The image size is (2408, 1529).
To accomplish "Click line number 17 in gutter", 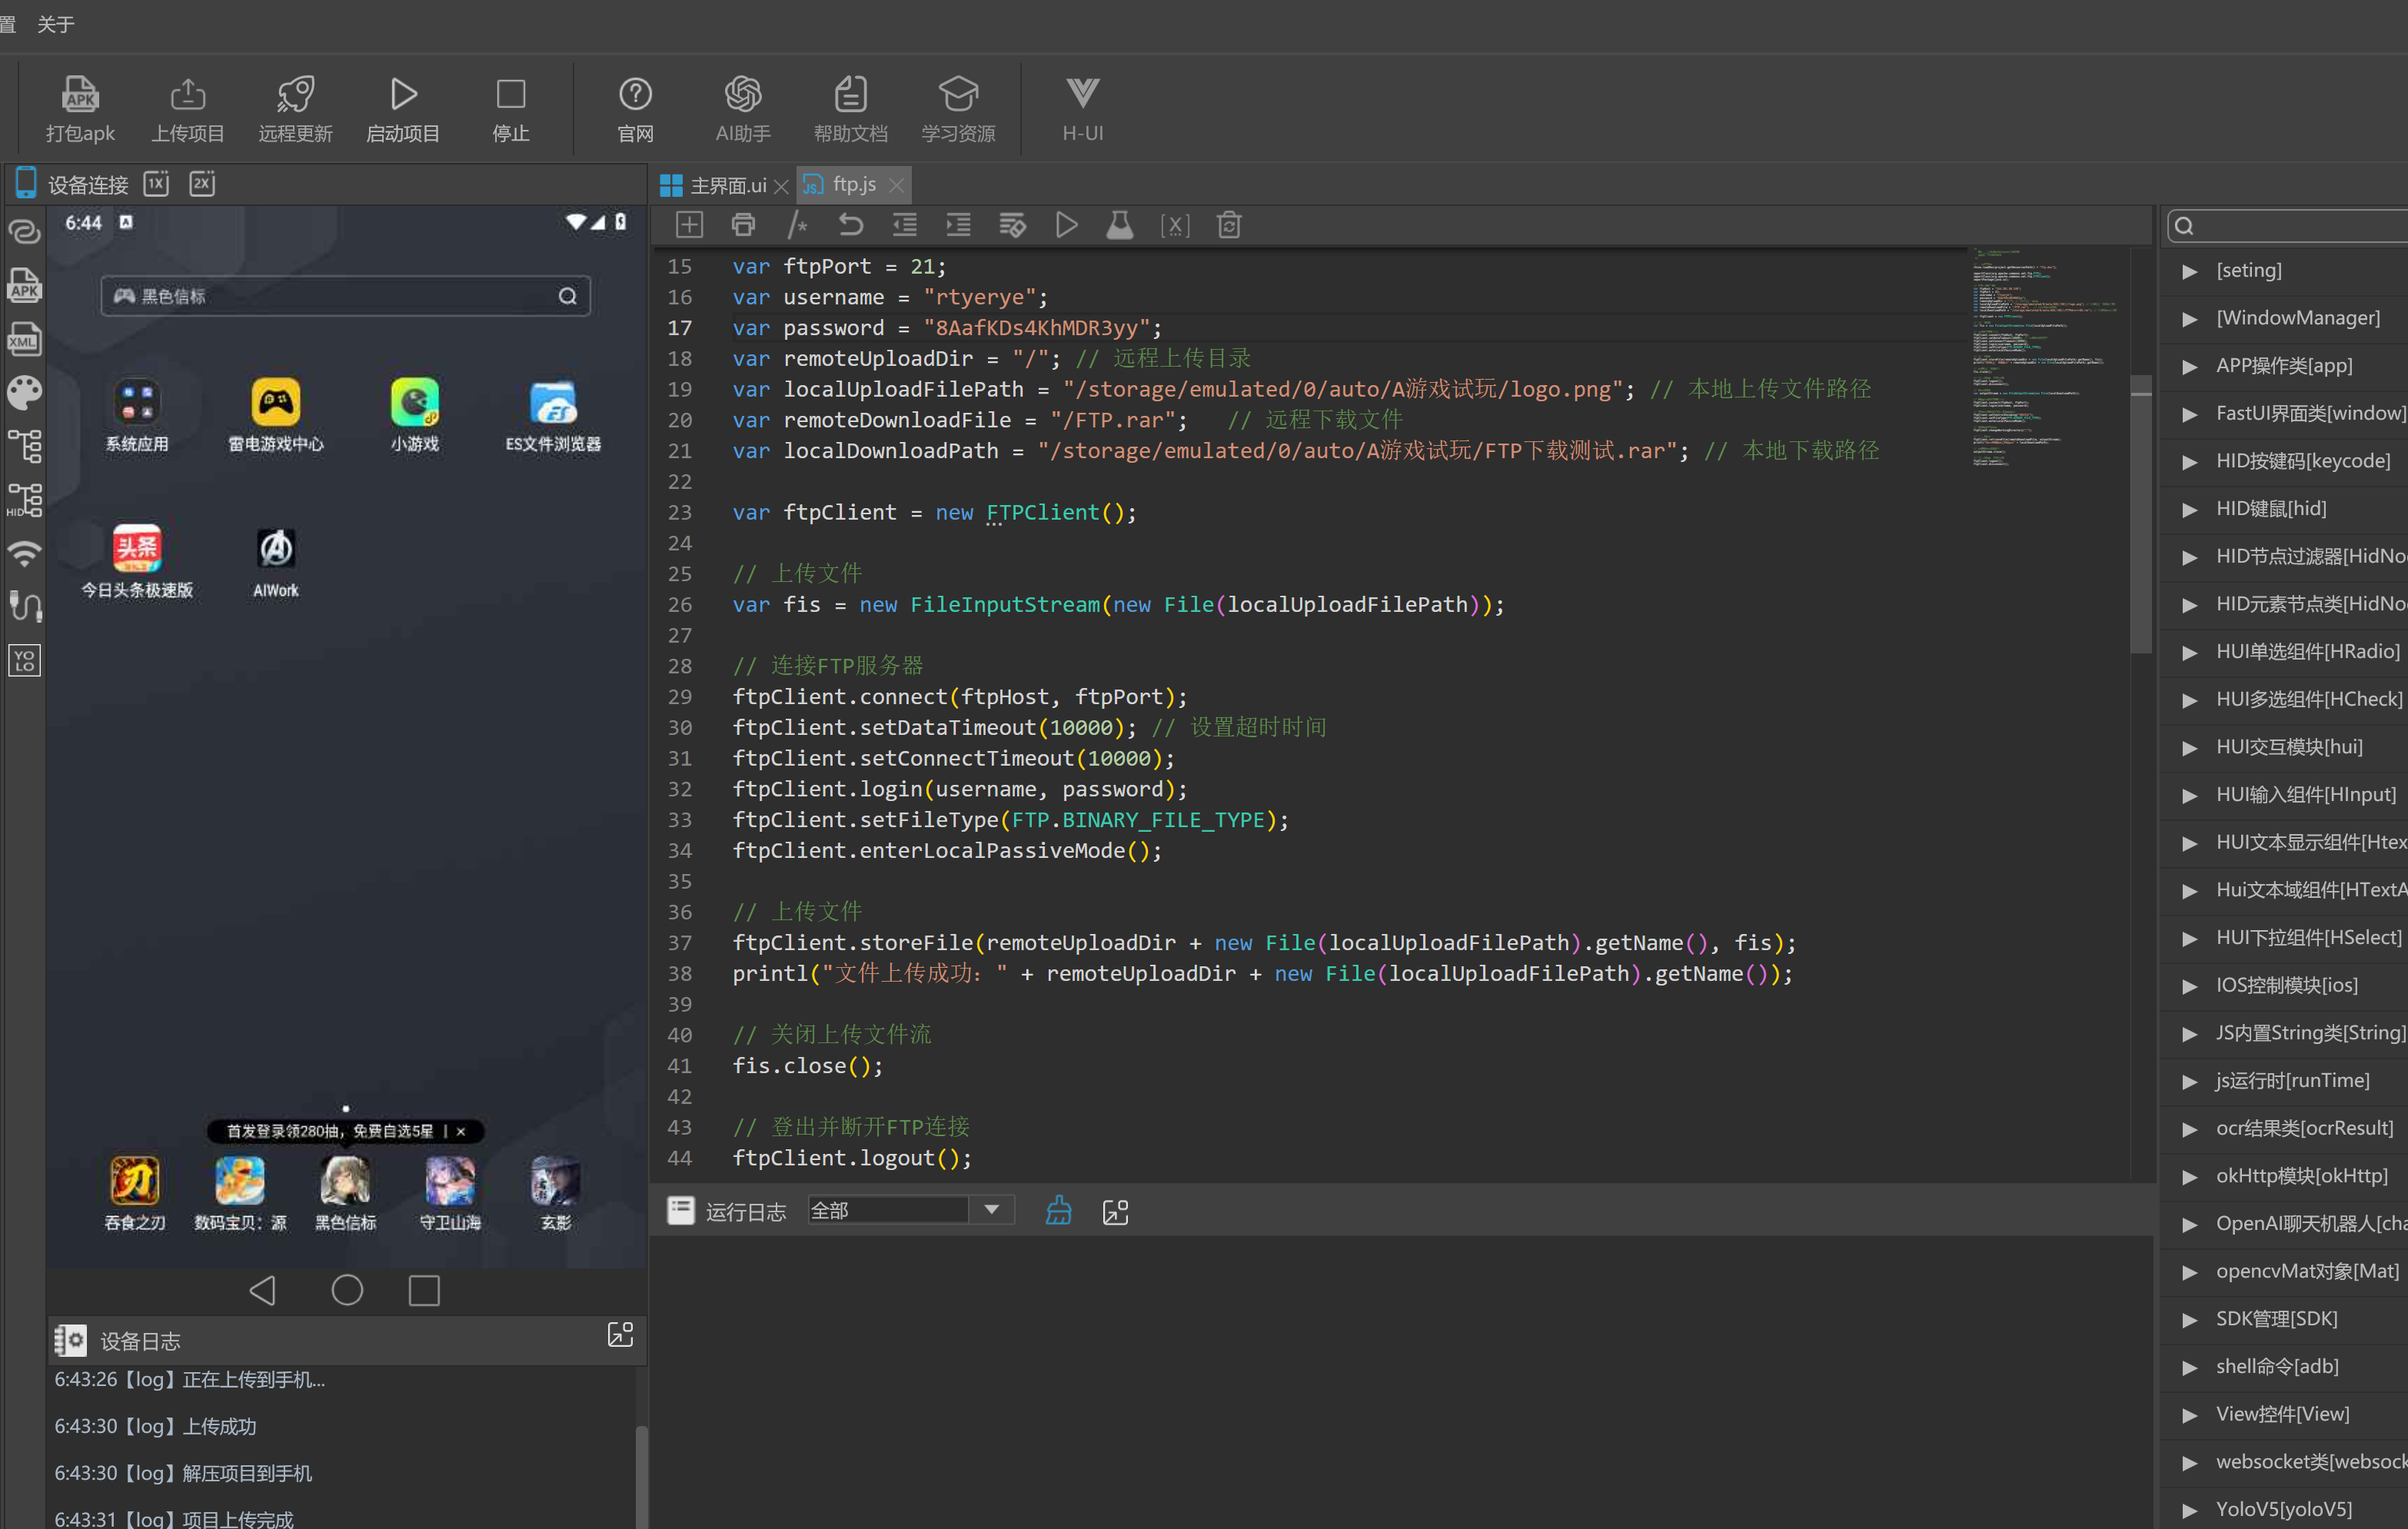I will click(680, 328).
